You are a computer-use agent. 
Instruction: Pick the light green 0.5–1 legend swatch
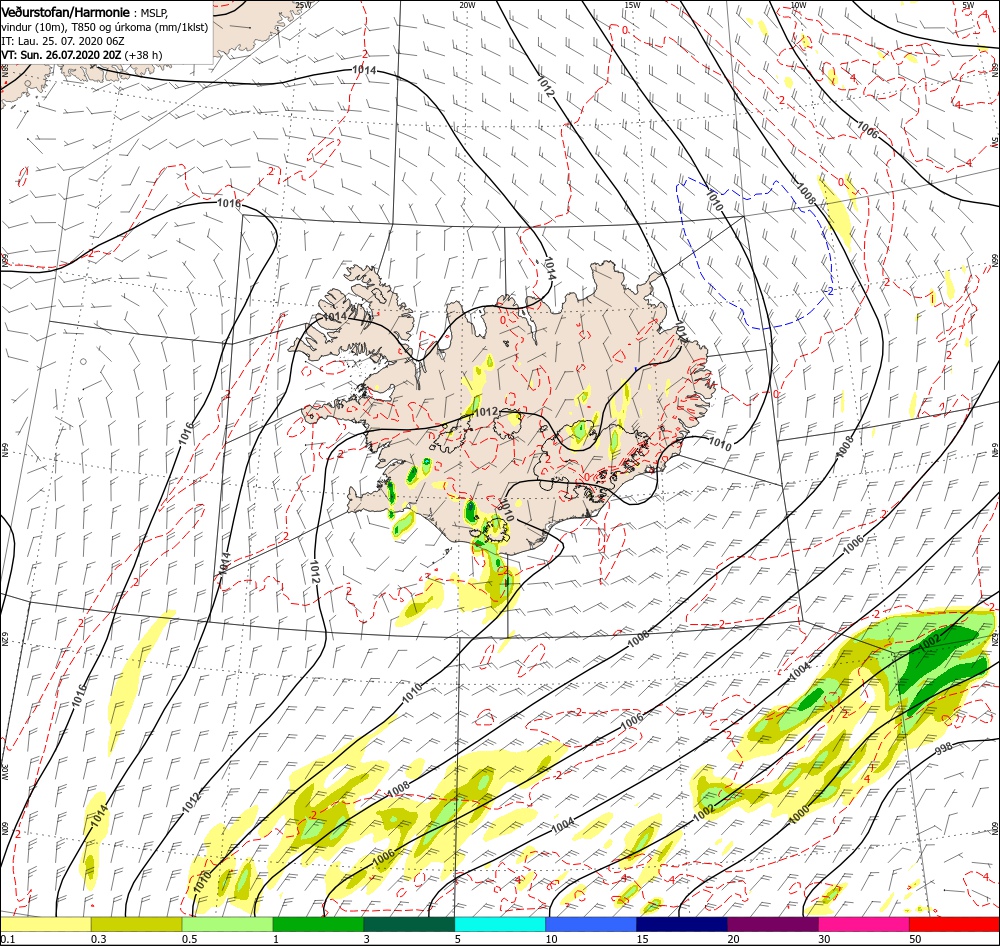(x=227, y=924)
